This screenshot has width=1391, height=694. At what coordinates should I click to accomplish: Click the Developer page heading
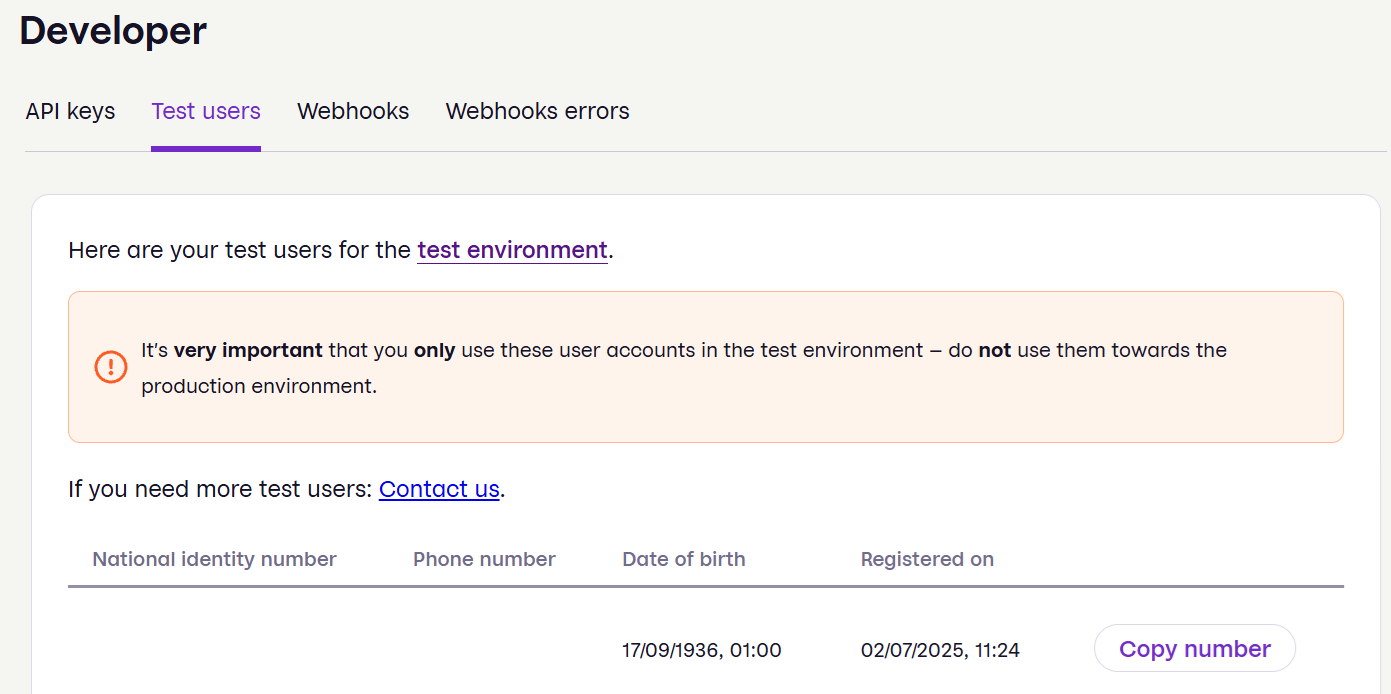click(x=113, y=31)
